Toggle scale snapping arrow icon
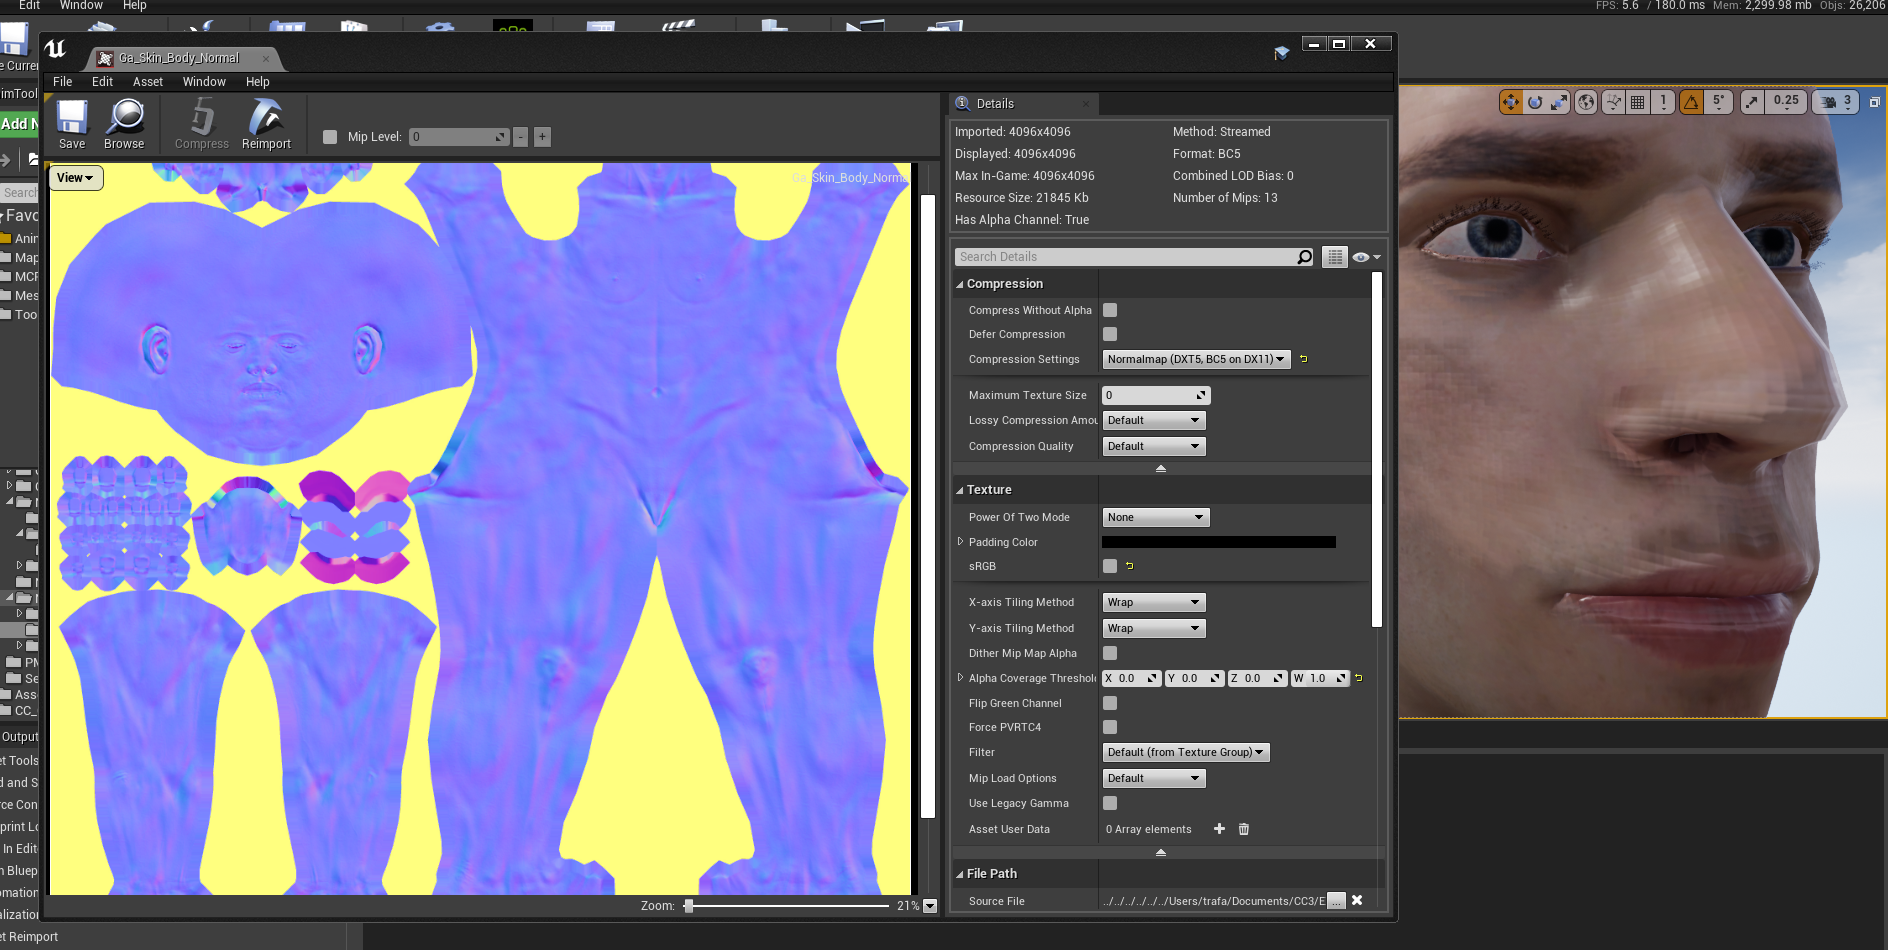The width and height of the screenshot is (1888, 950). (1752, 102)
